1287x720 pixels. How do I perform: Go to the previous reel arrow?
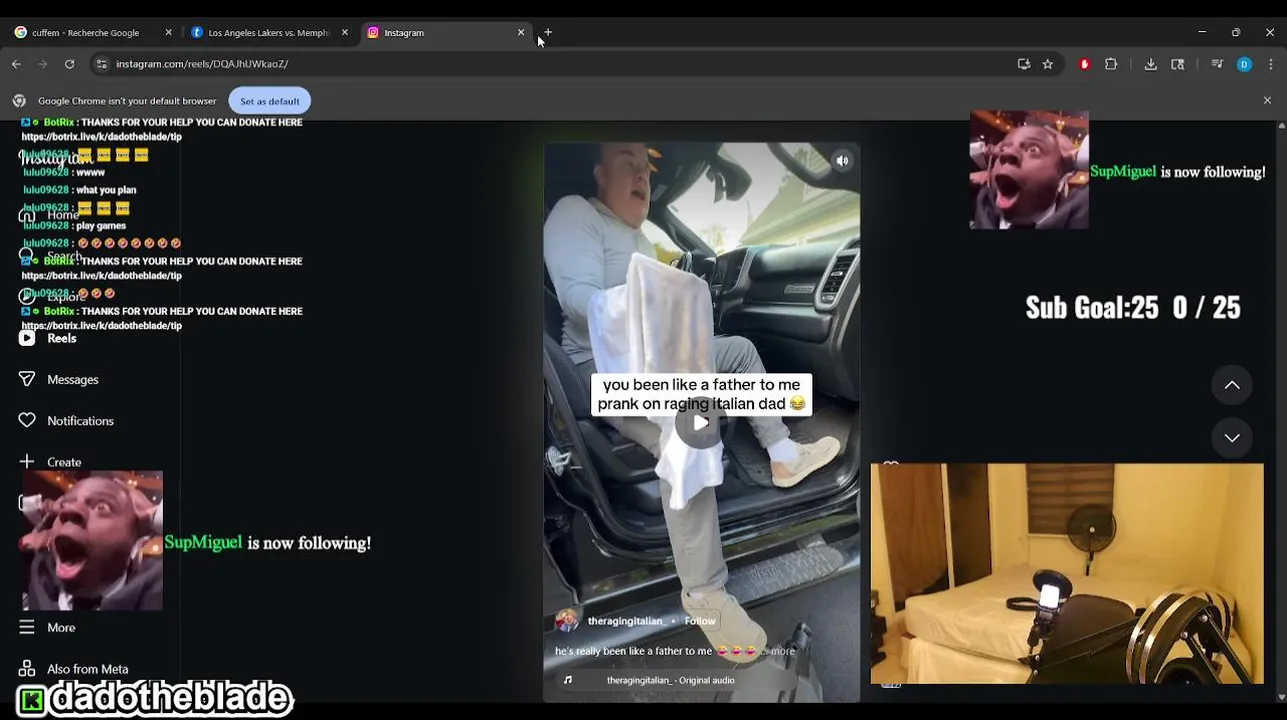(x=1232, y=385)
